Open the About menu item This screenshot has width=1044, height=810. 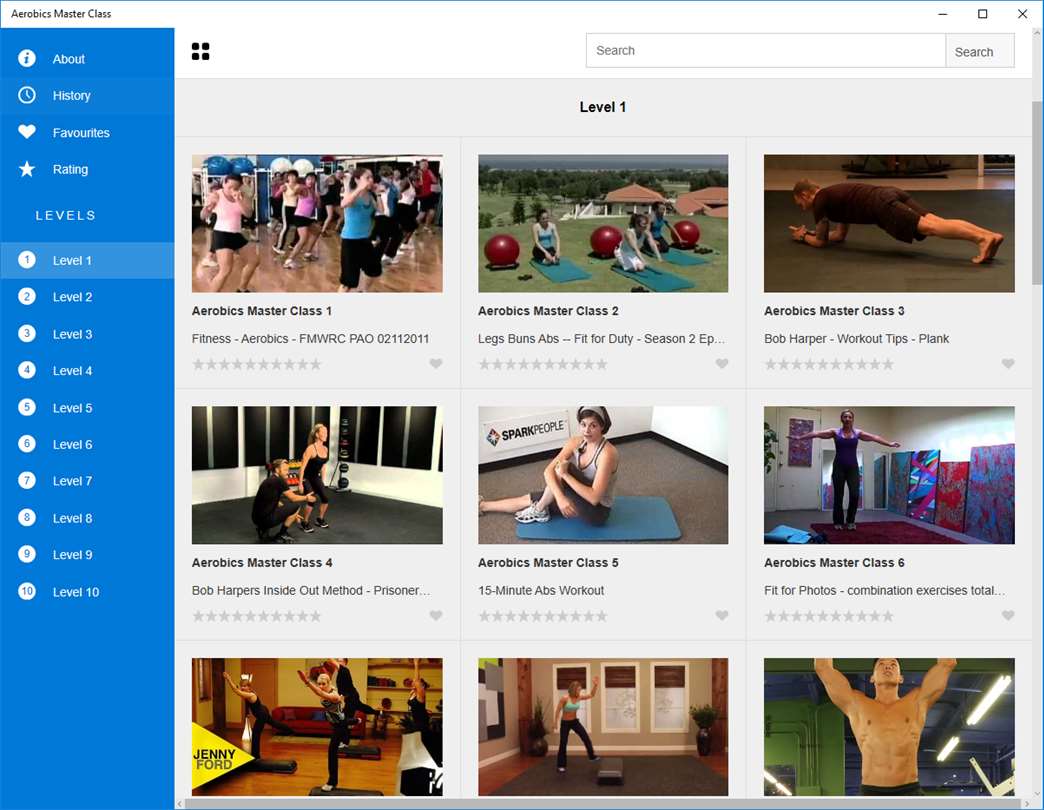87,59
